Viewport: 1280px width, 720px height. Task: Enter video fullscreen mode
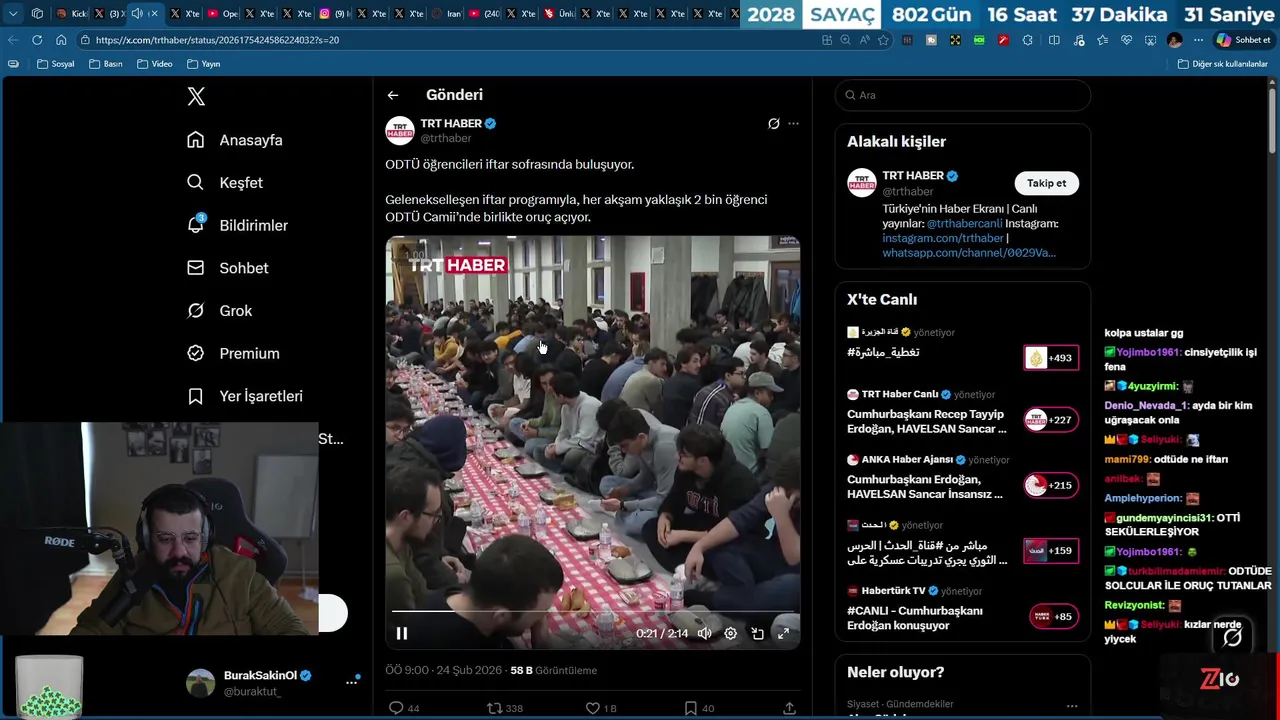click(783, 633)
